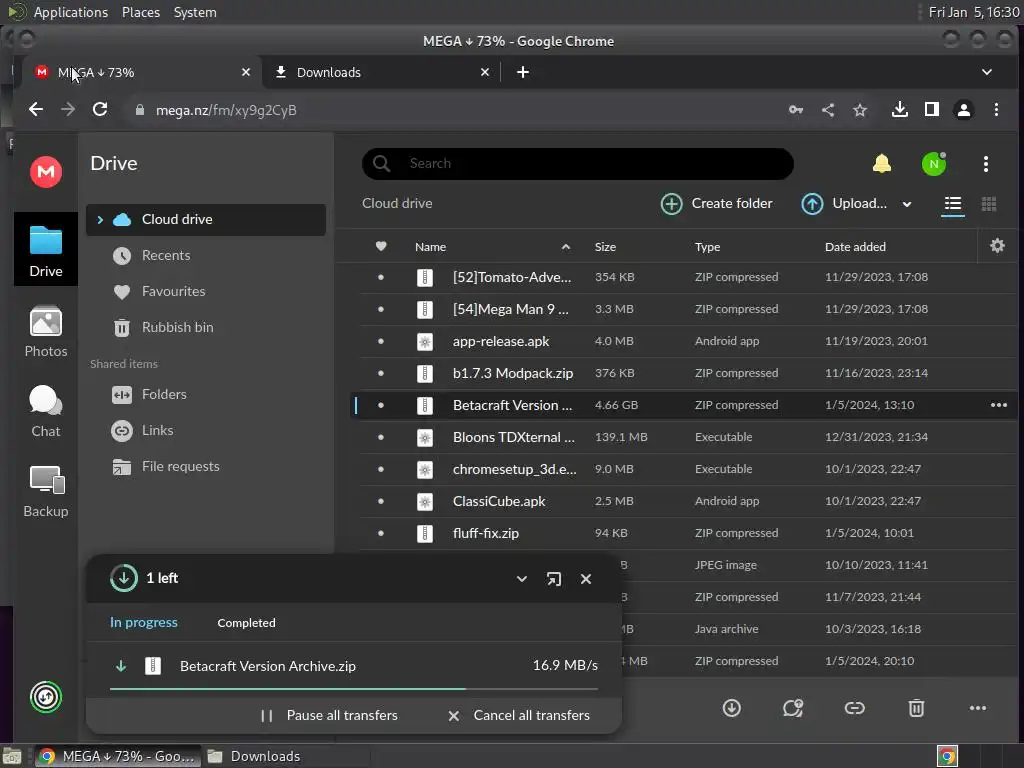Open Chrome three-dot menu
1024x768 pixels.
996,110
